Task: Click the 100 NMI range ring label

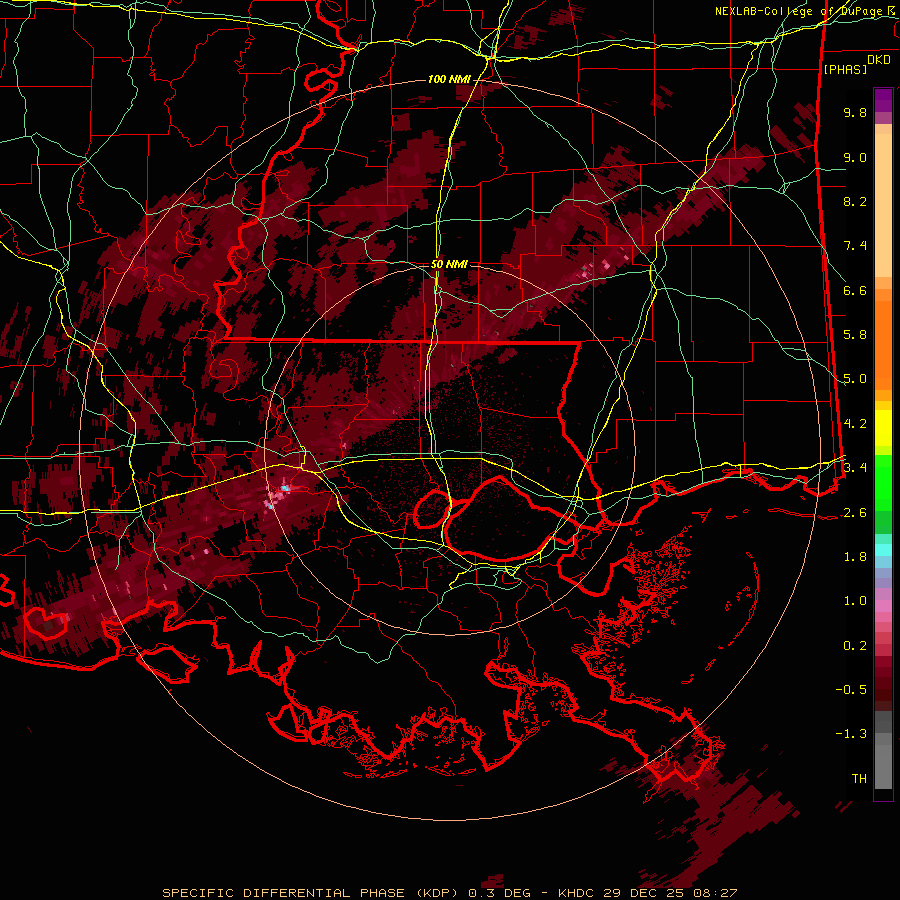Action: 448,79
